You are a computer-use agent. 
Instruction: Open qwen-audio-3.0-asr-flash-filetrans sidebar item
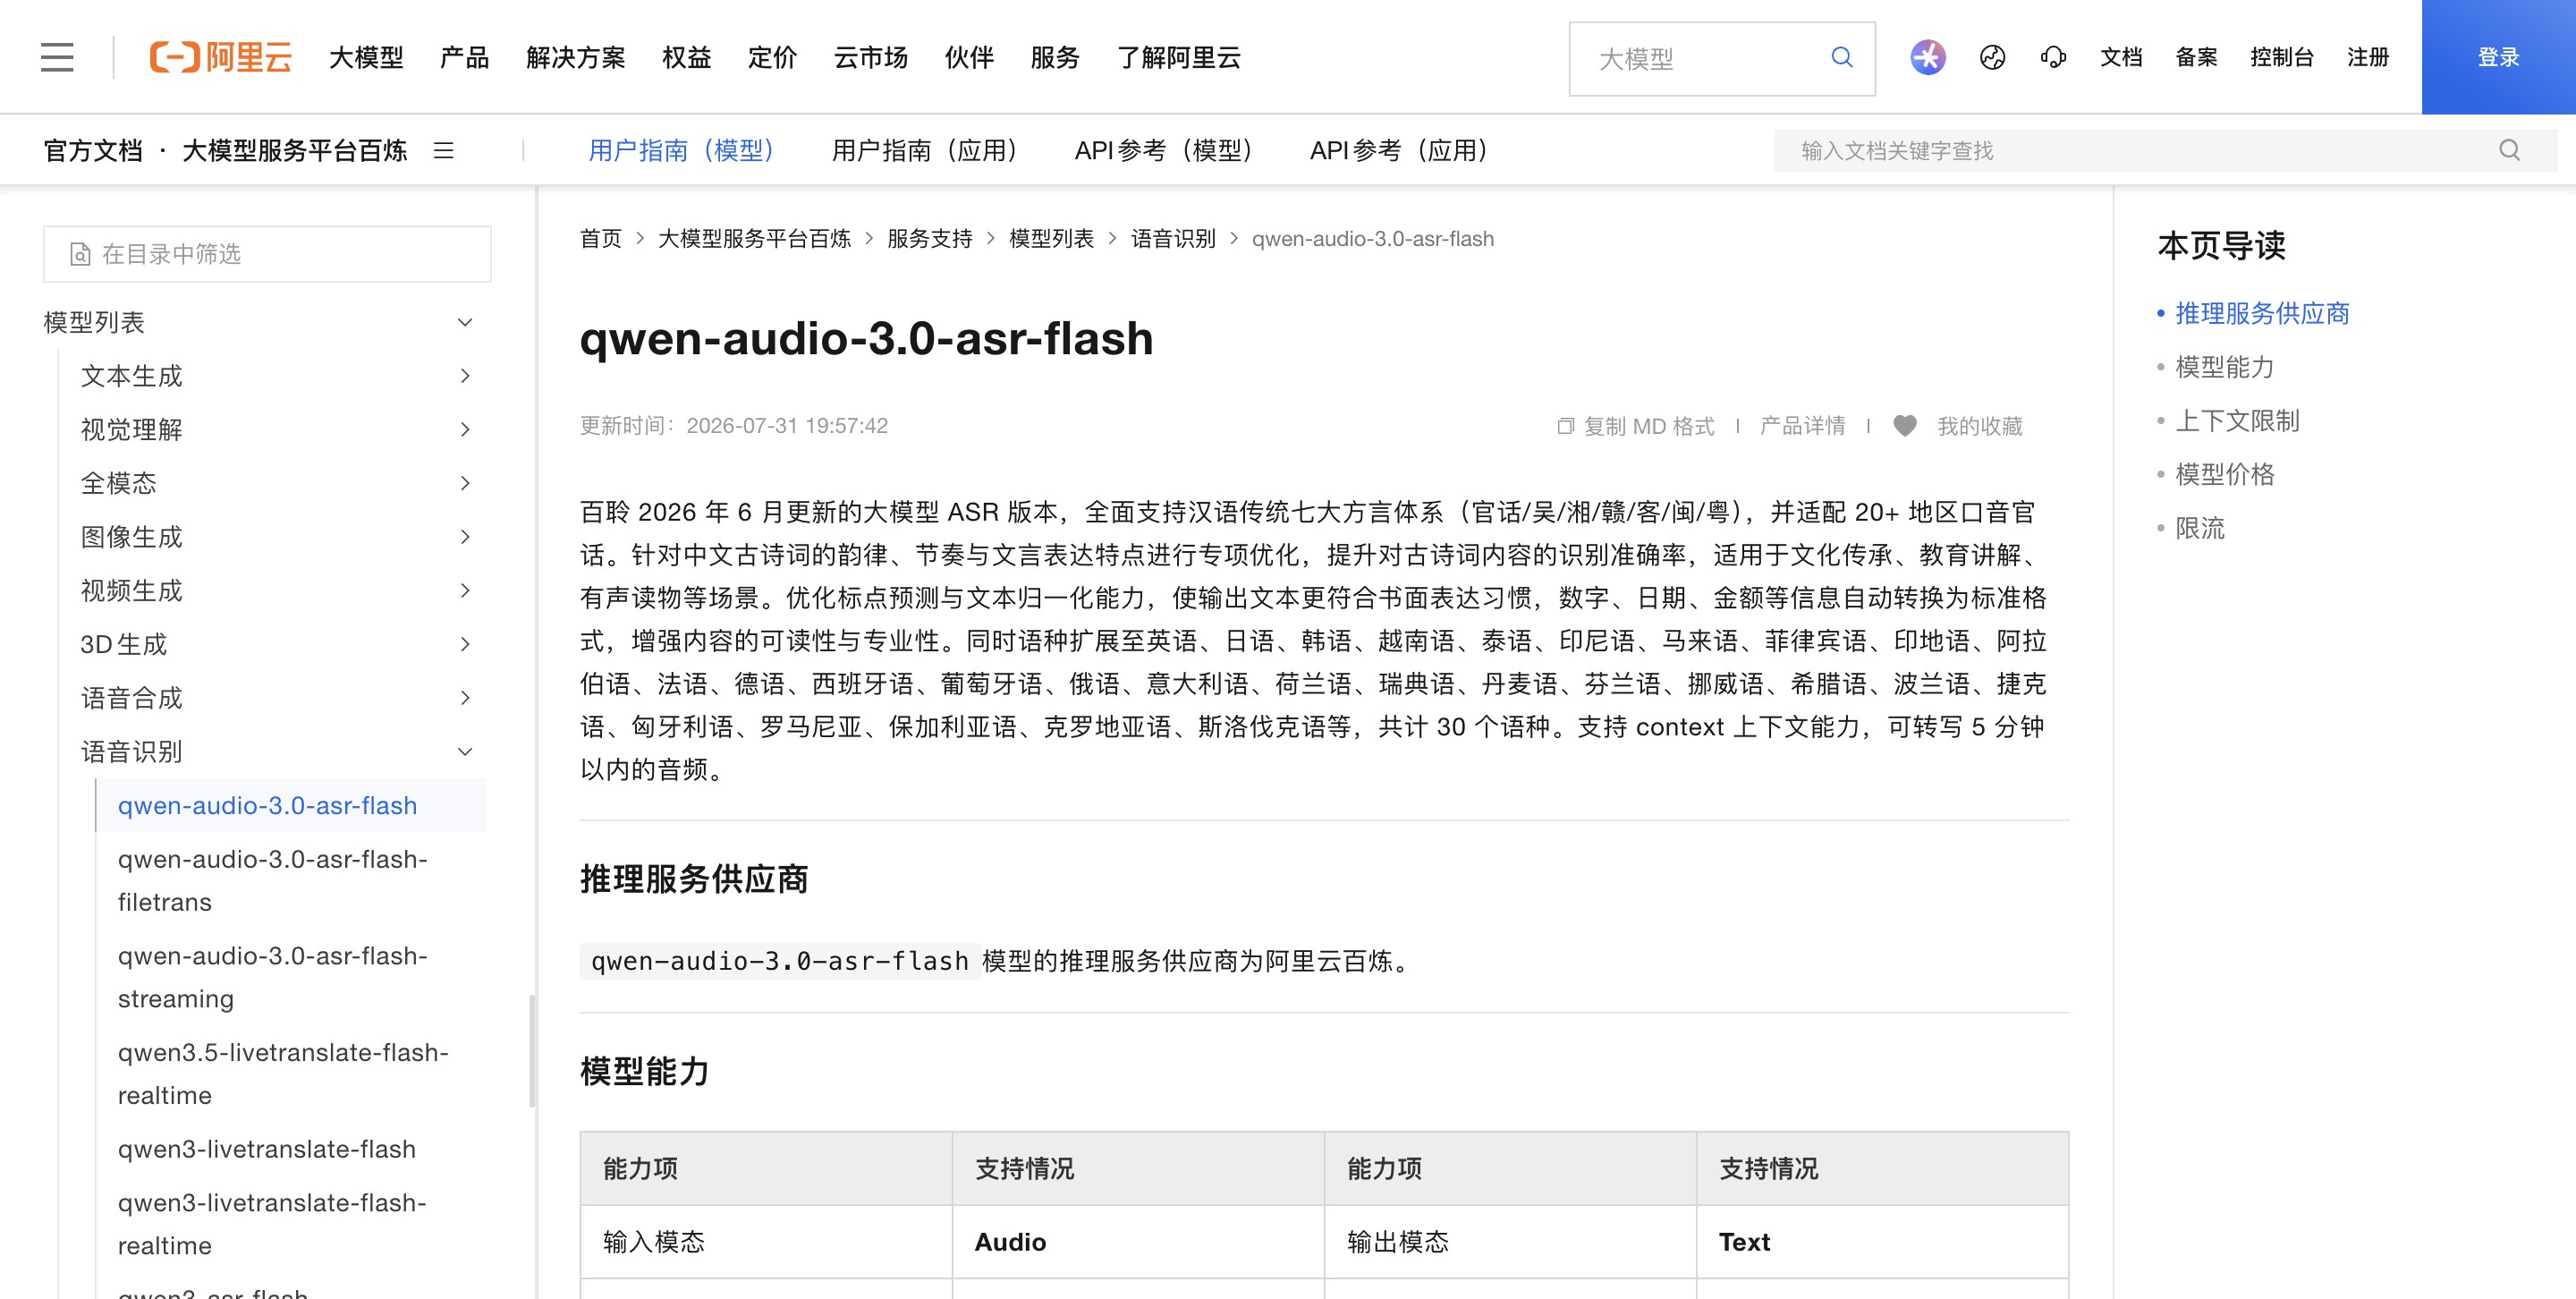coord(272,881)
